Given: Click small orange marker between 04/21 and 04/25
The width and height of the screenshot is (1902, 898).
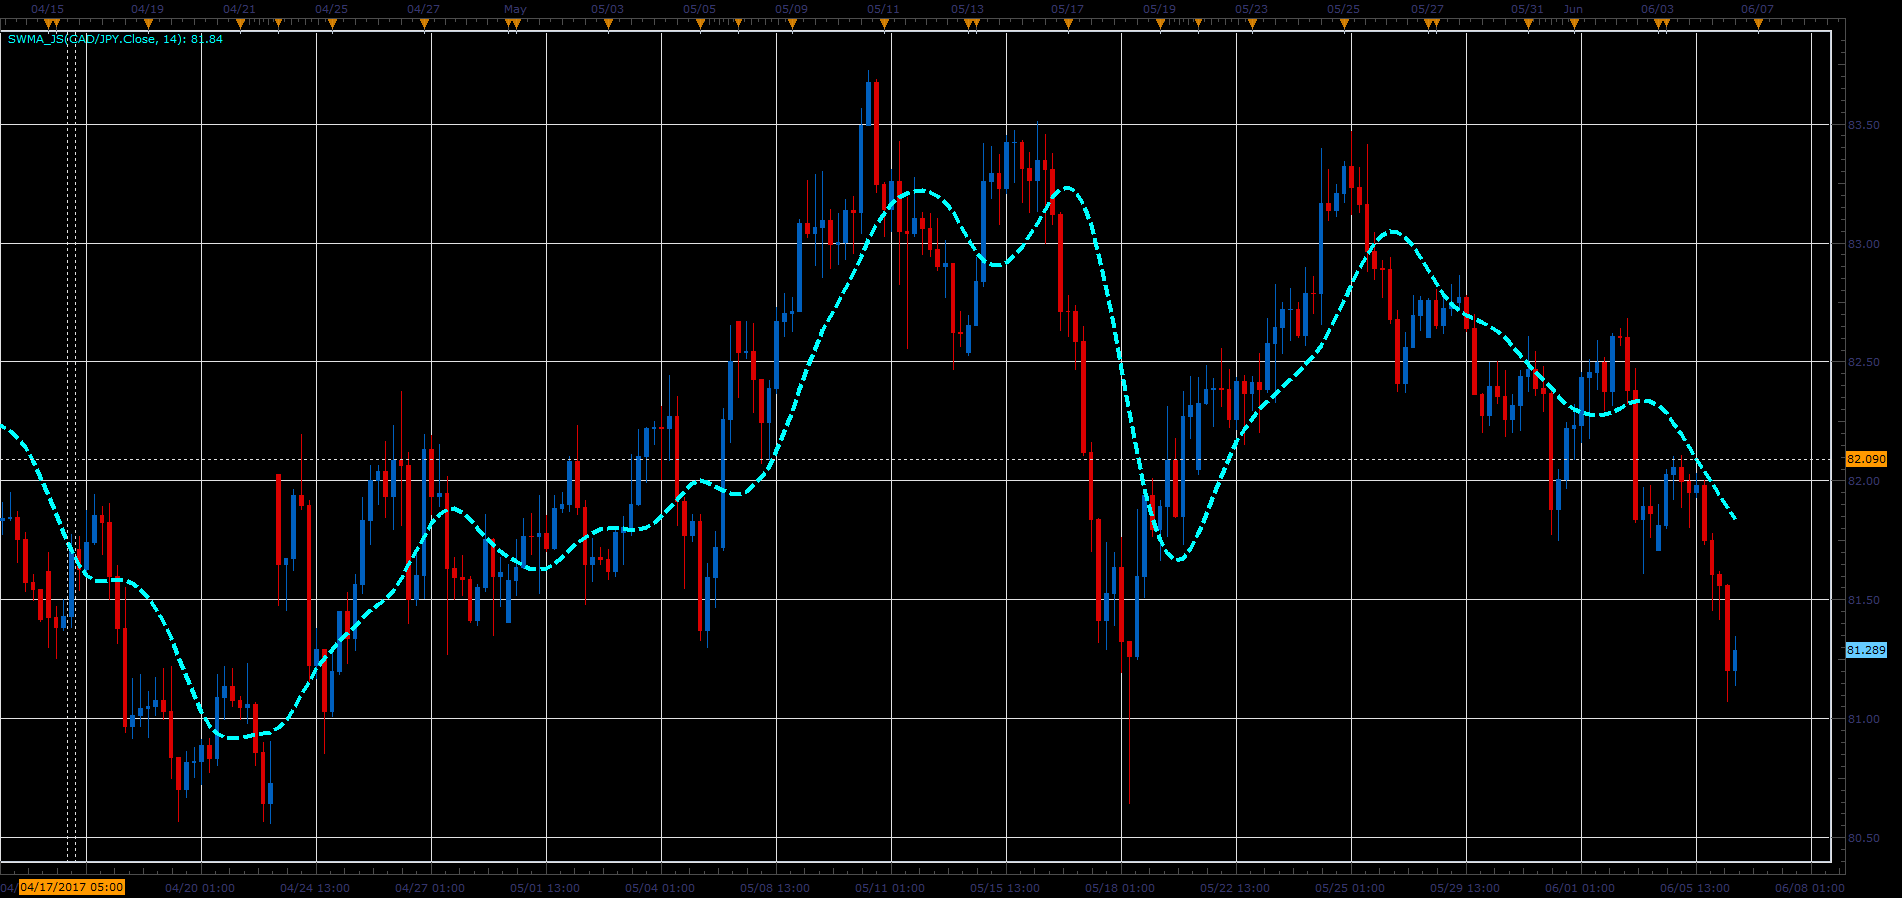Looking at the screenshot, I should (x=278, y=23).
